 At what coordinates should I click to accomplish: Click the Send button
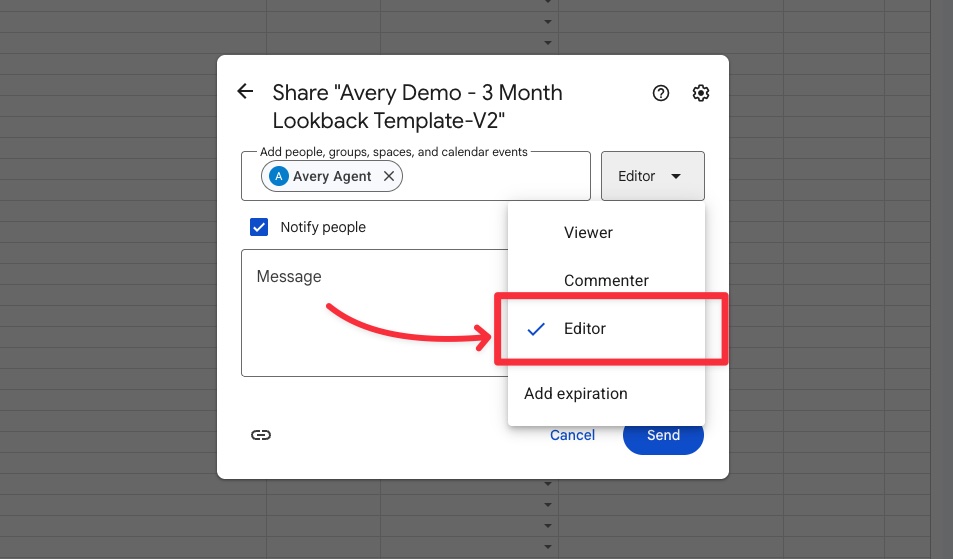[x=663, y=435]
